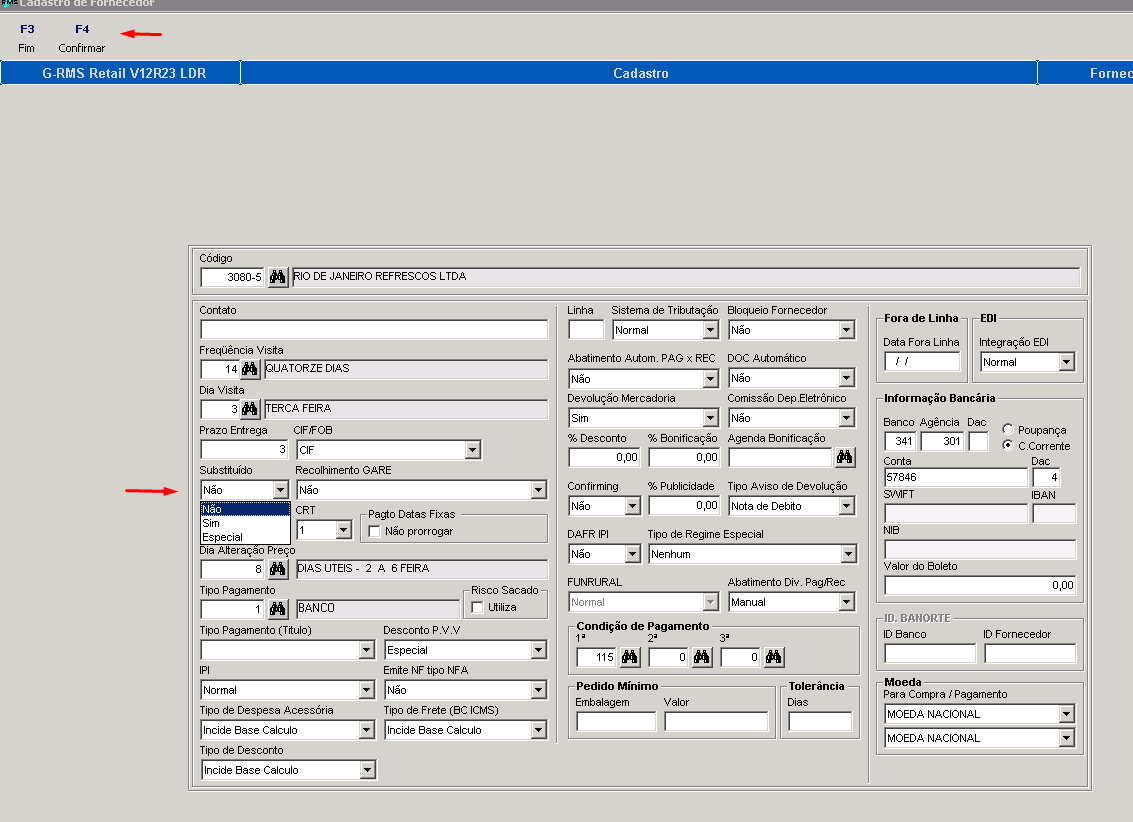Click the % Desconto field
Screen dimensions: 1133x822
click(604, 457)
